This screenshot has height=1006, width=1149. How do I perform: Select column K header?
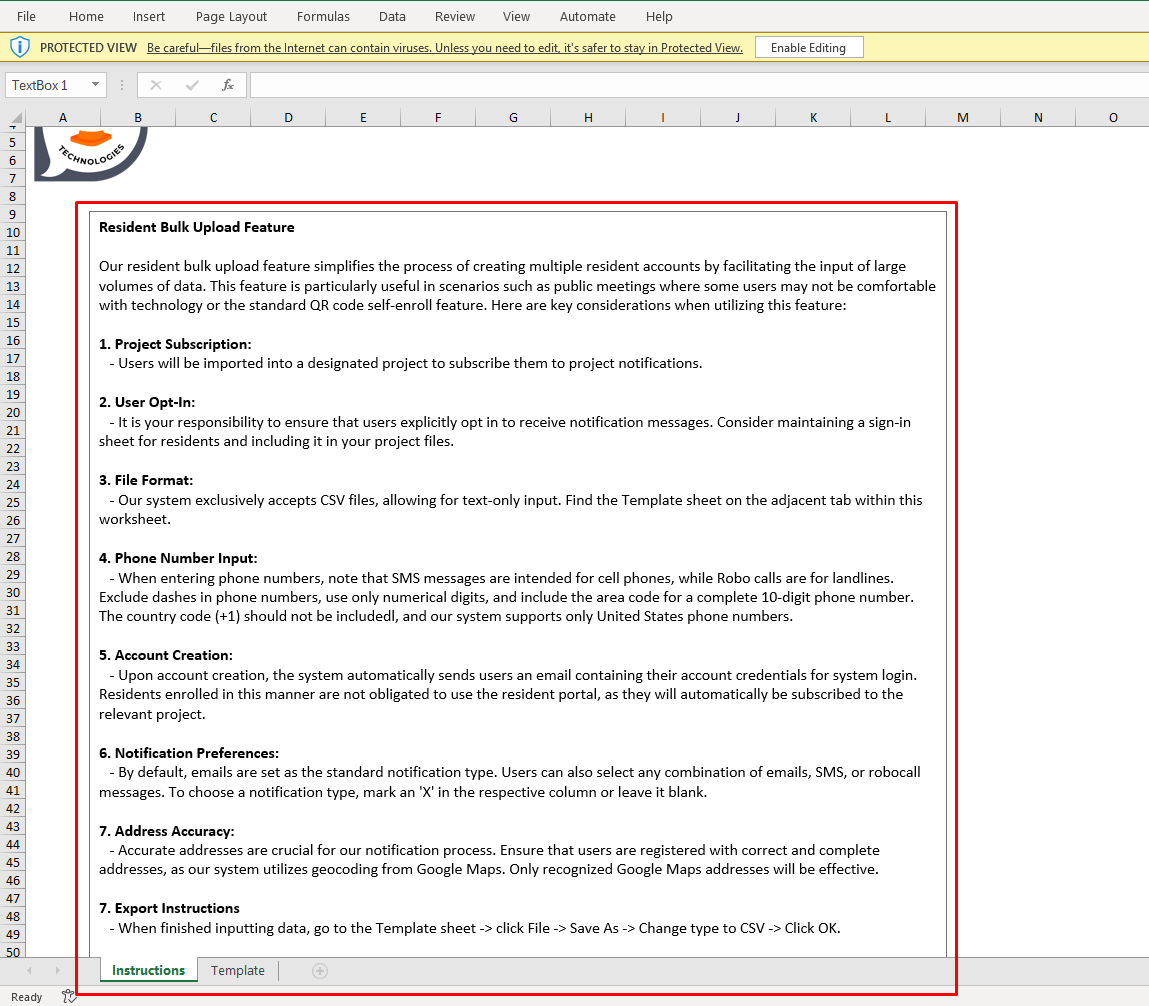[x=813, y=117]
